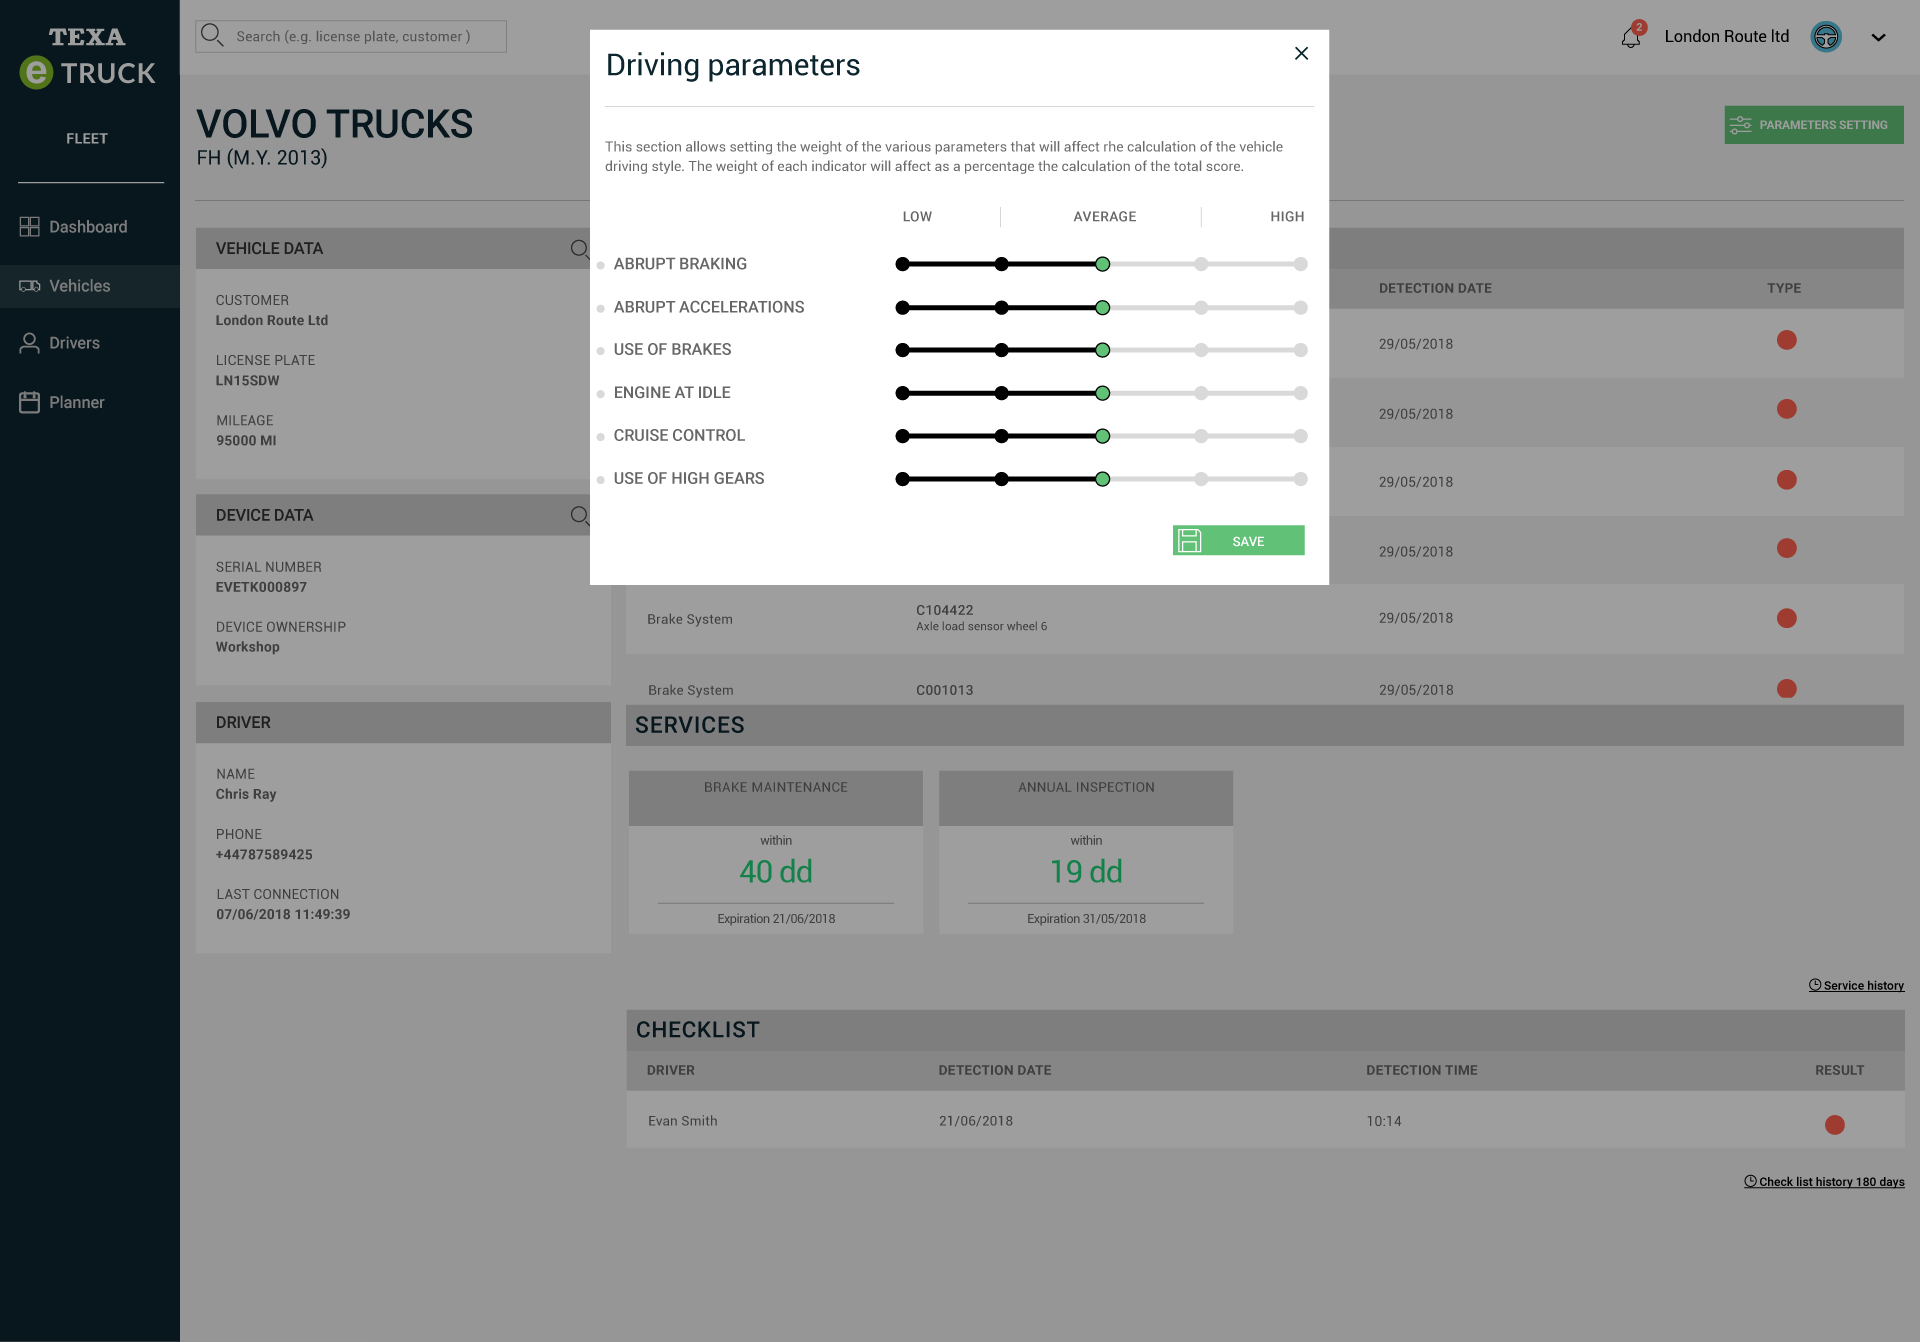Viewport: 1920px width, 1342px height.
Task: Click the clock icon beside Service history
Action: [1814, 985]
